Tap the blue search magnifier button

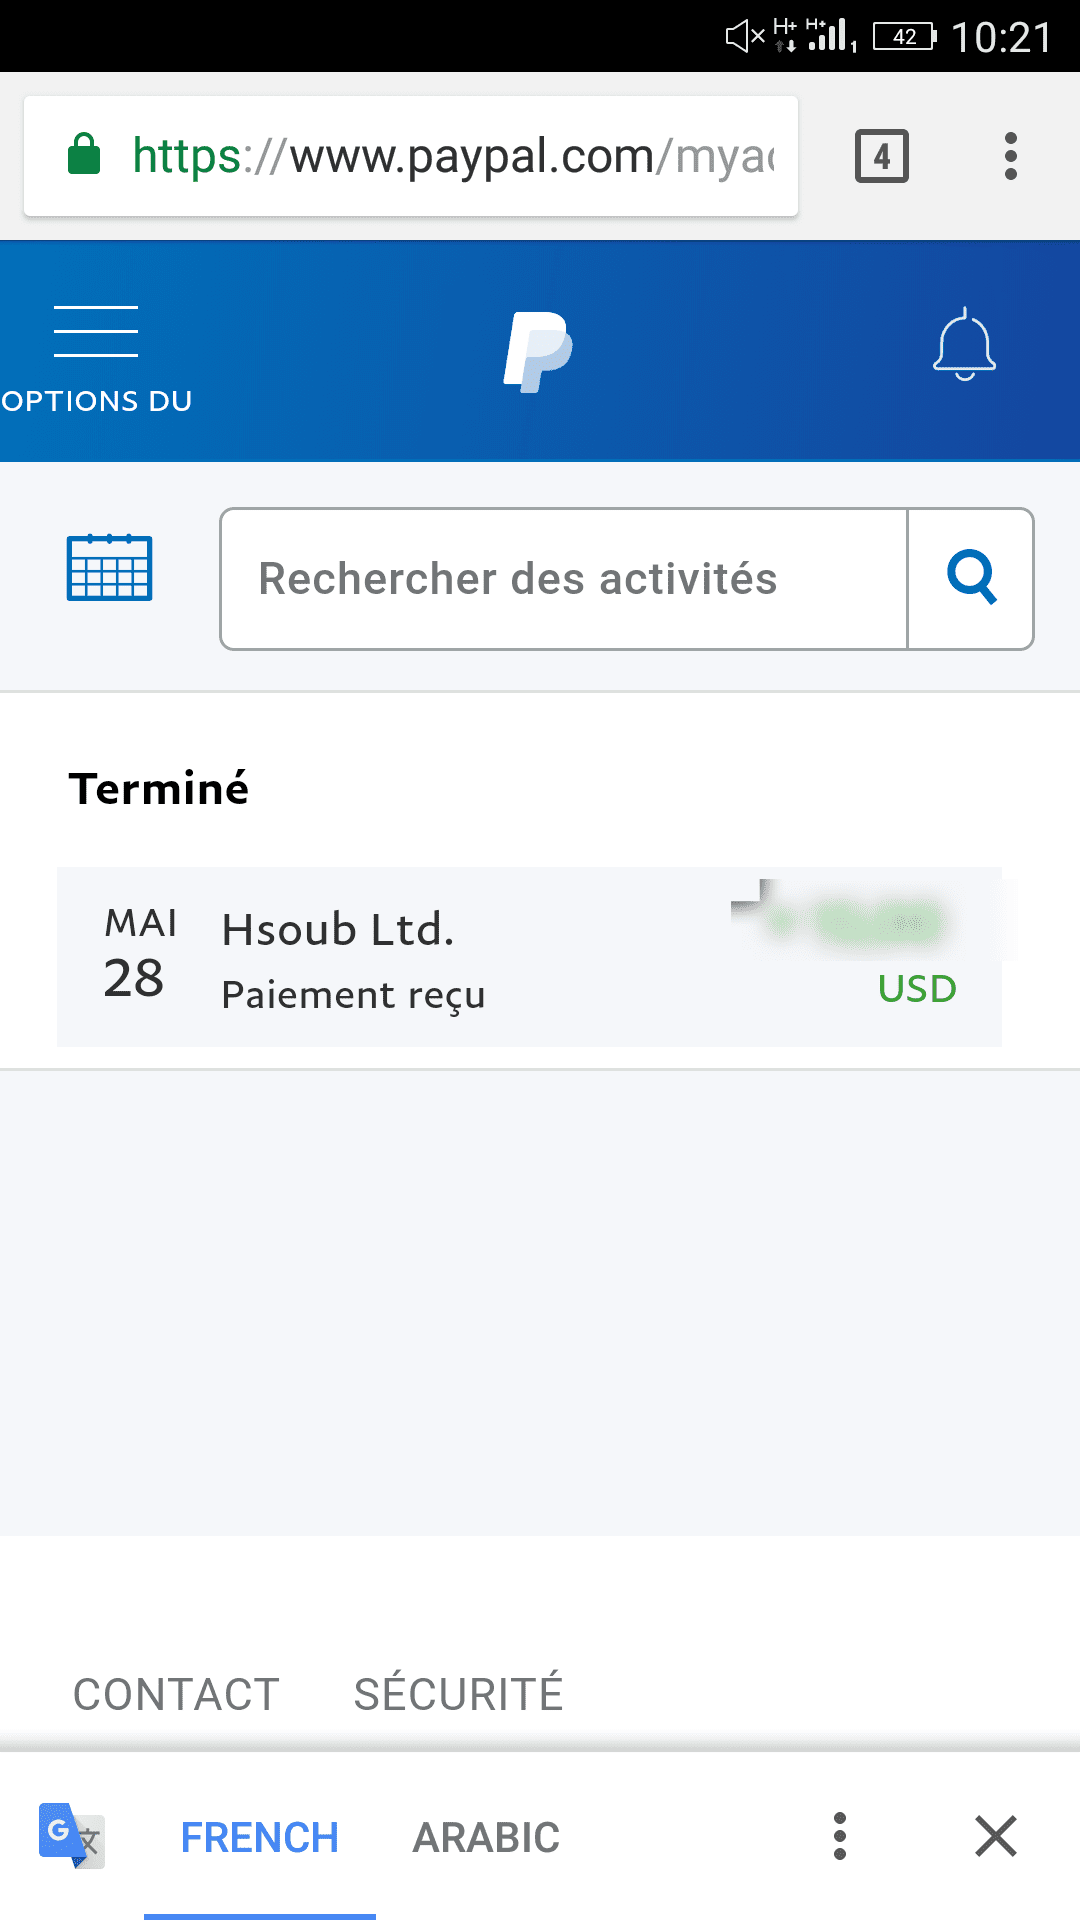coord(971,579)
